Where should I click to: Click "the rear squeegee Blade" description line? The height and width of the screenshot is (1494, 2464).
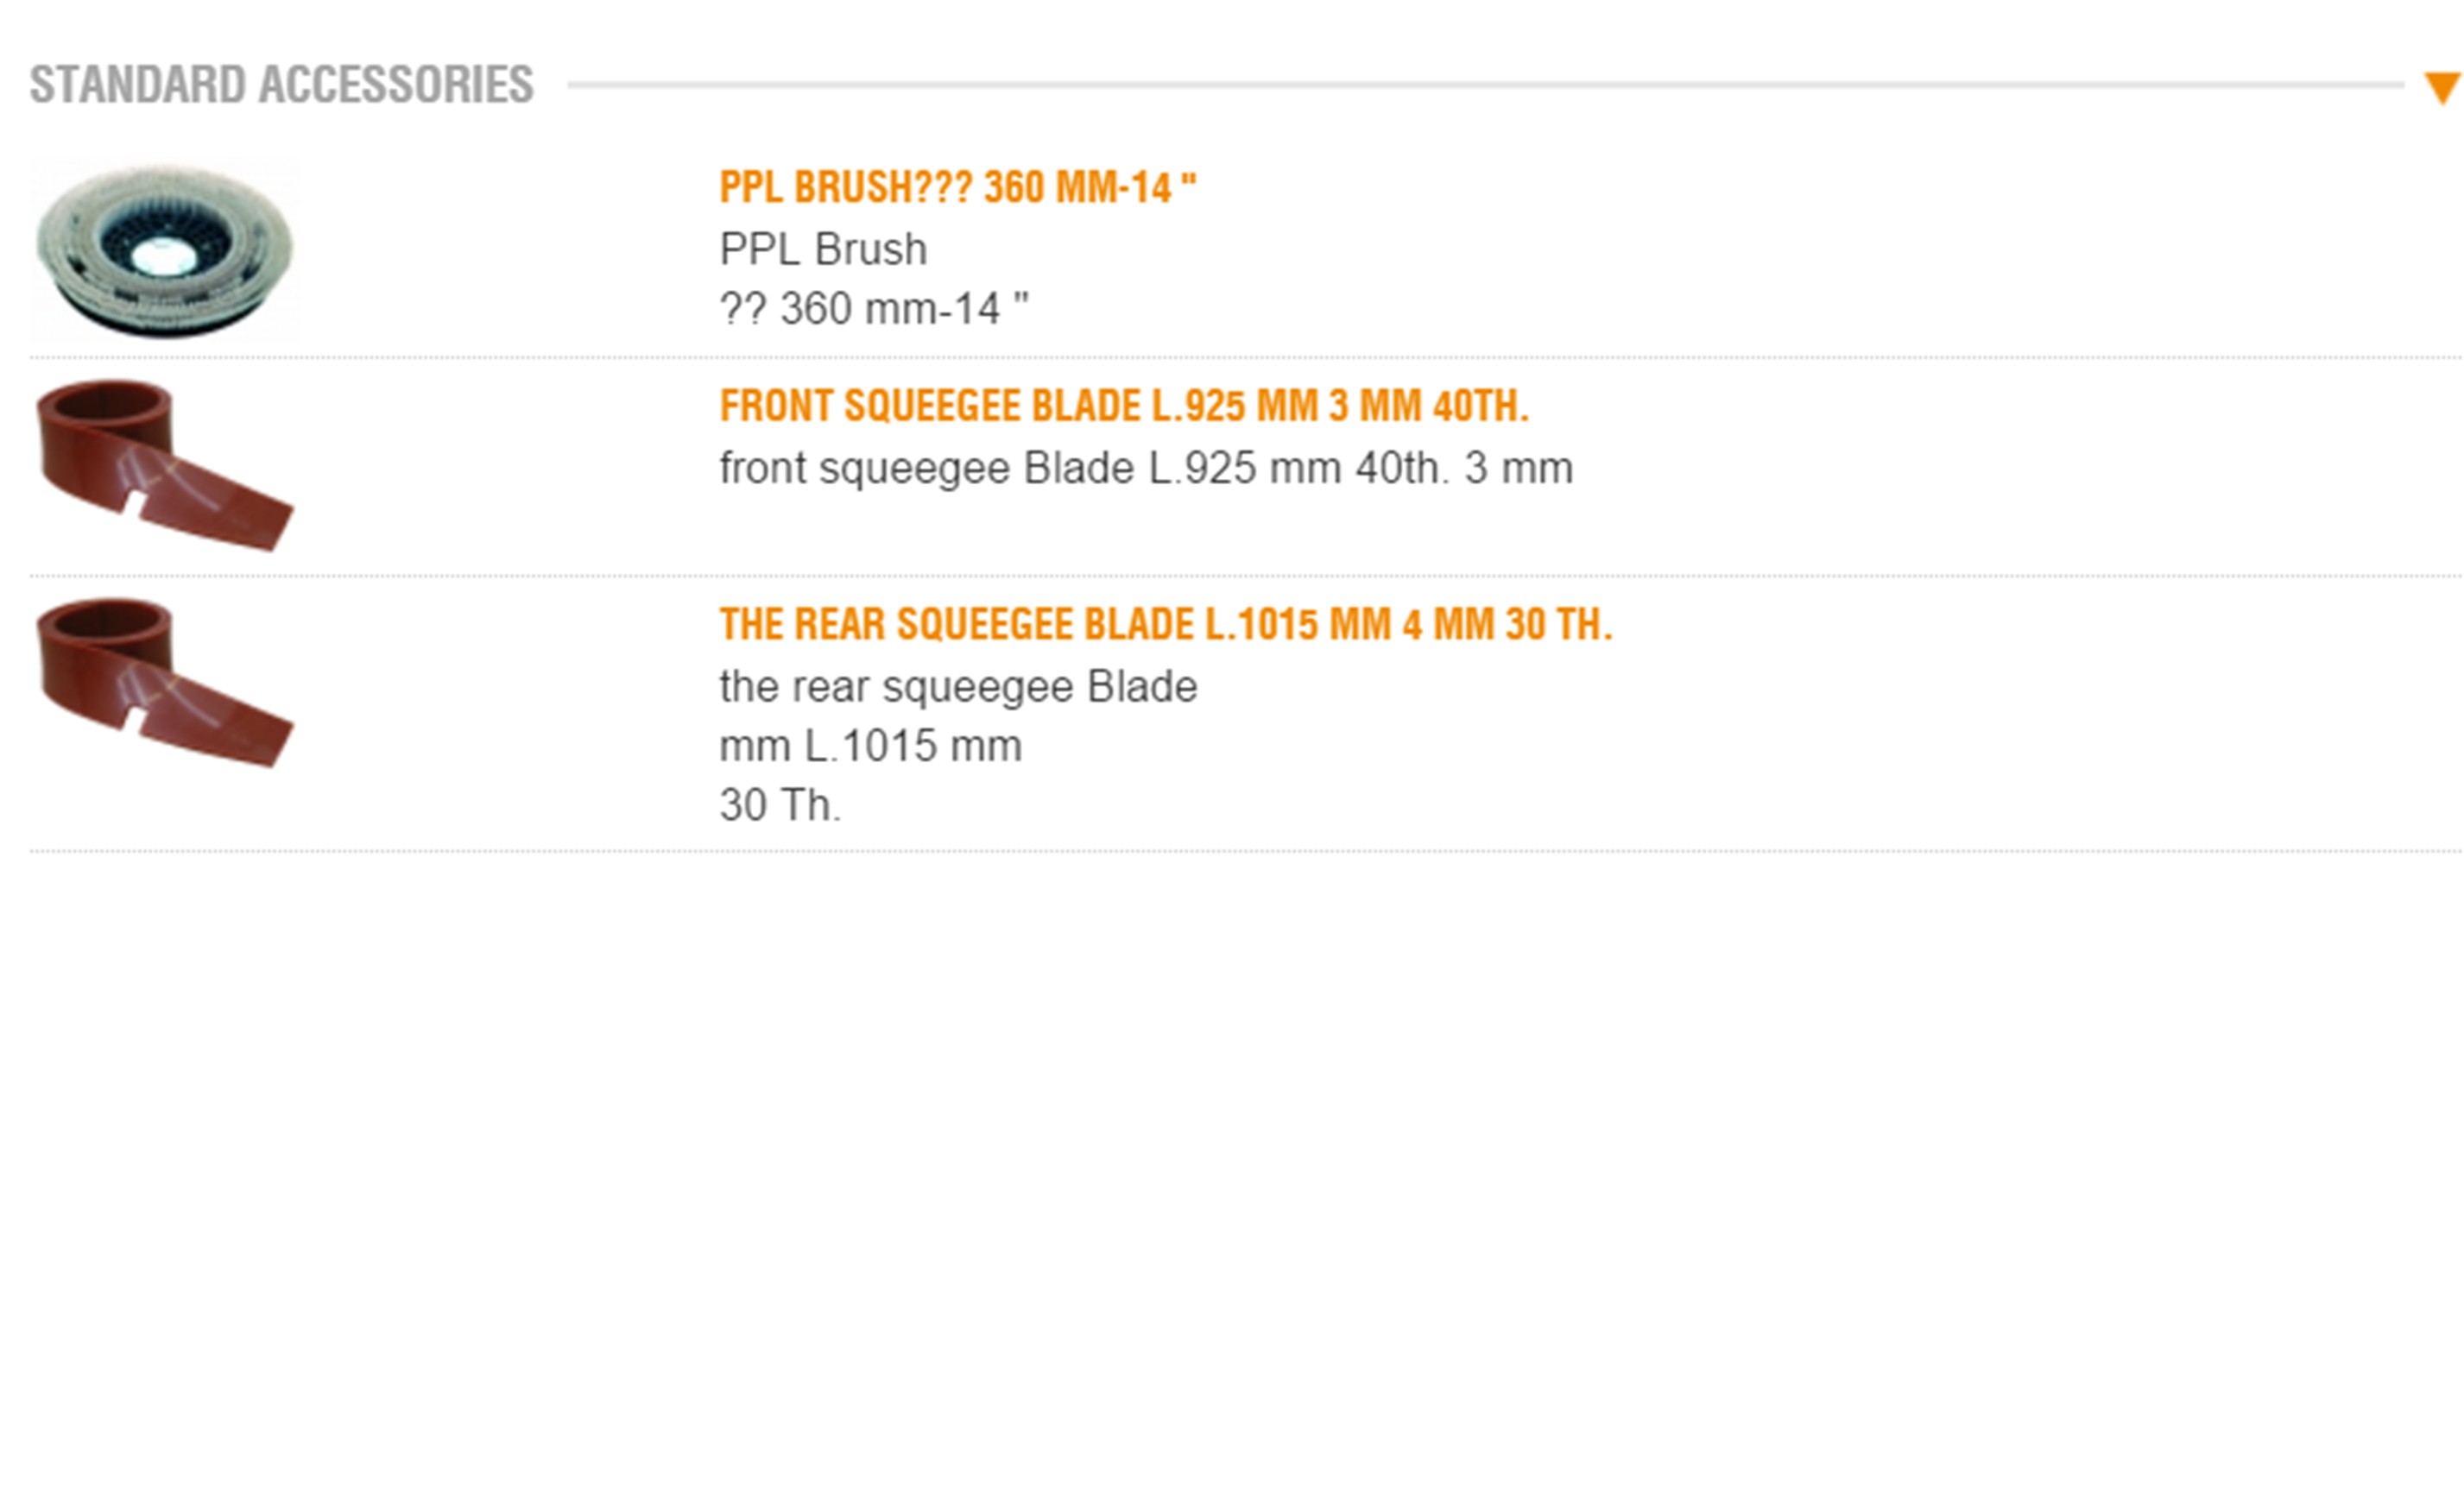[957, 687]
